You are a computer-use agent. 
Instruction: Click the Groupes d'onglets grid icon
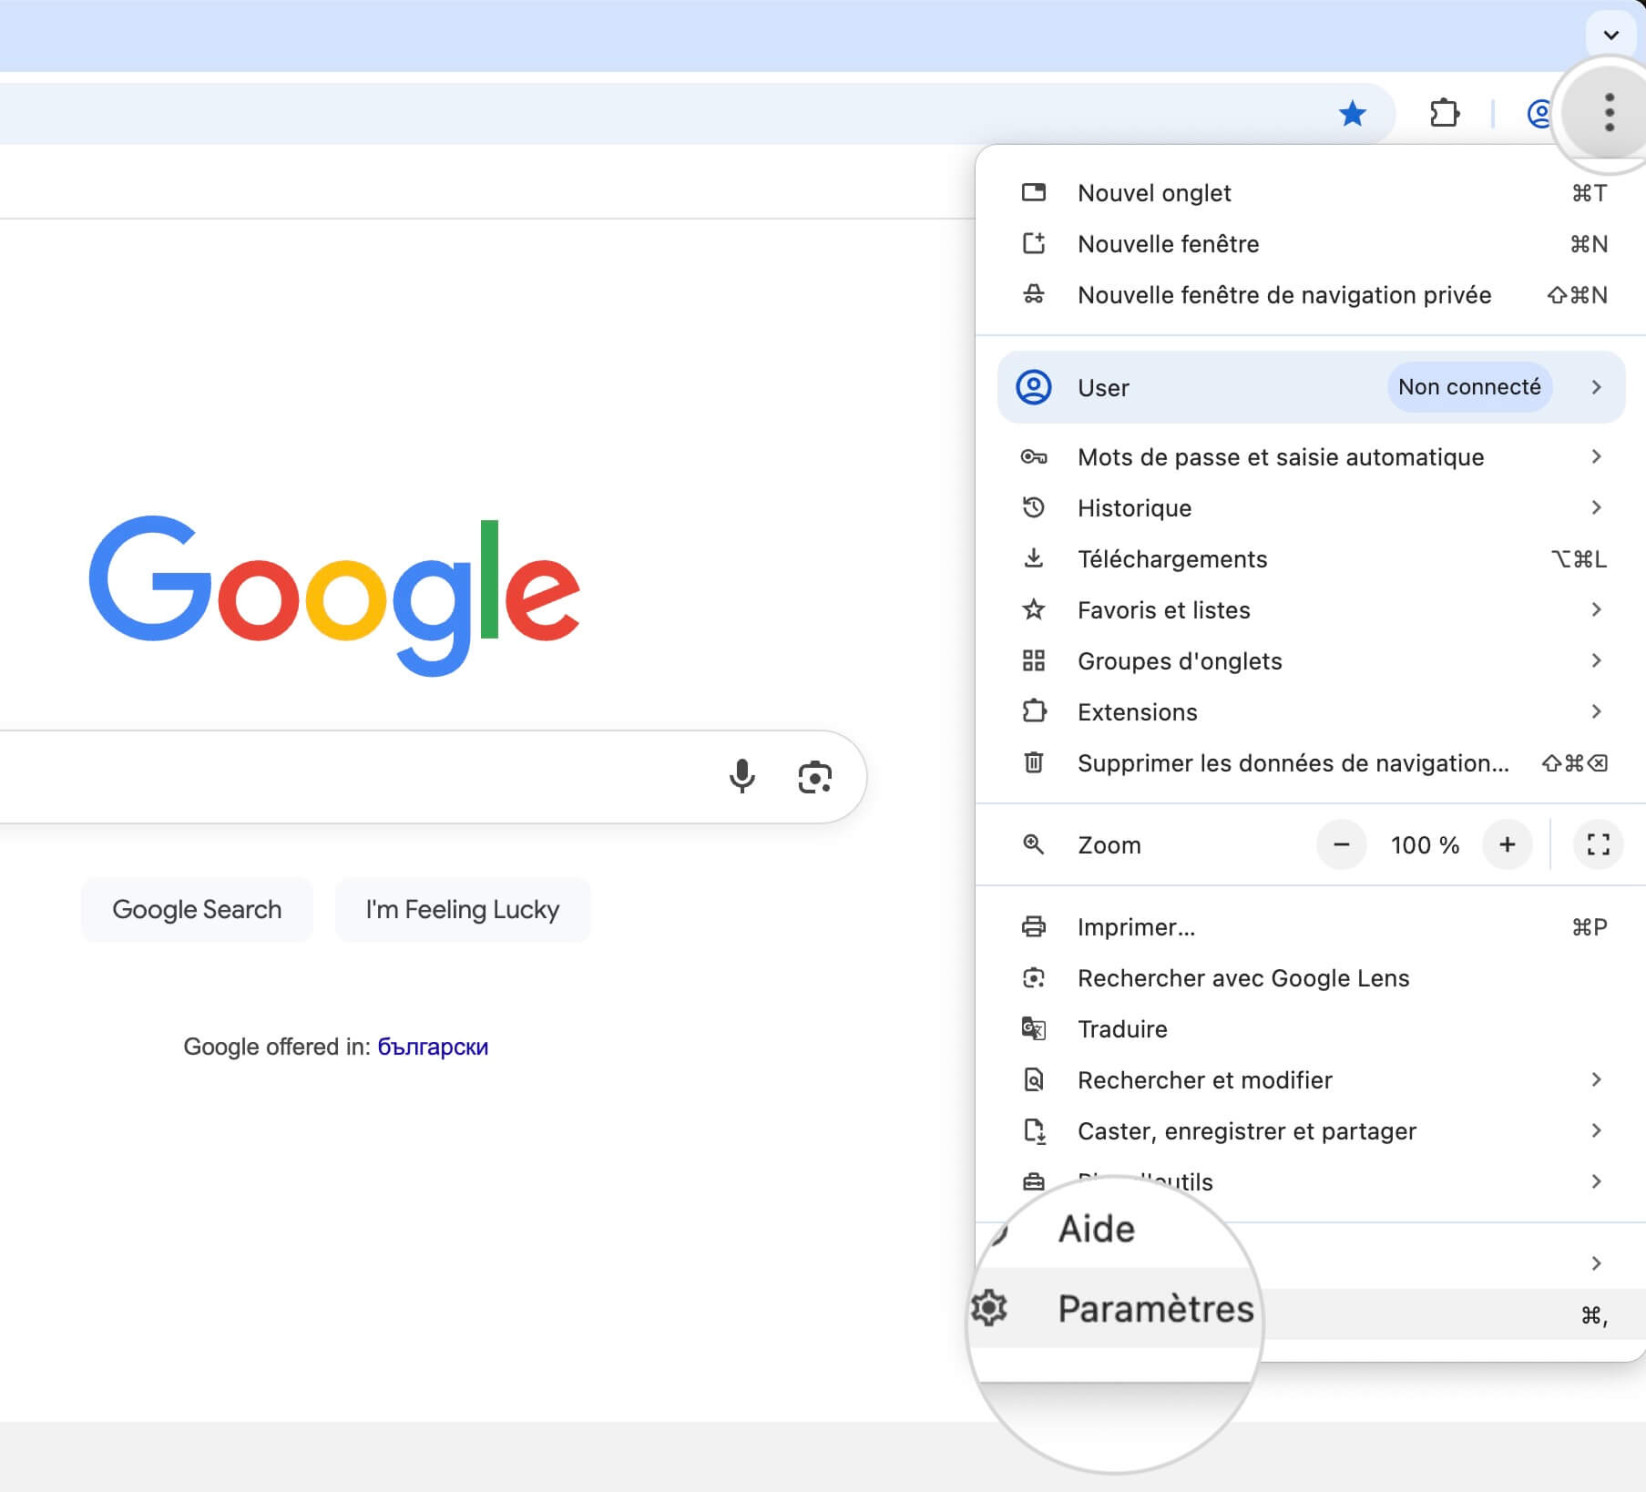1034,661
